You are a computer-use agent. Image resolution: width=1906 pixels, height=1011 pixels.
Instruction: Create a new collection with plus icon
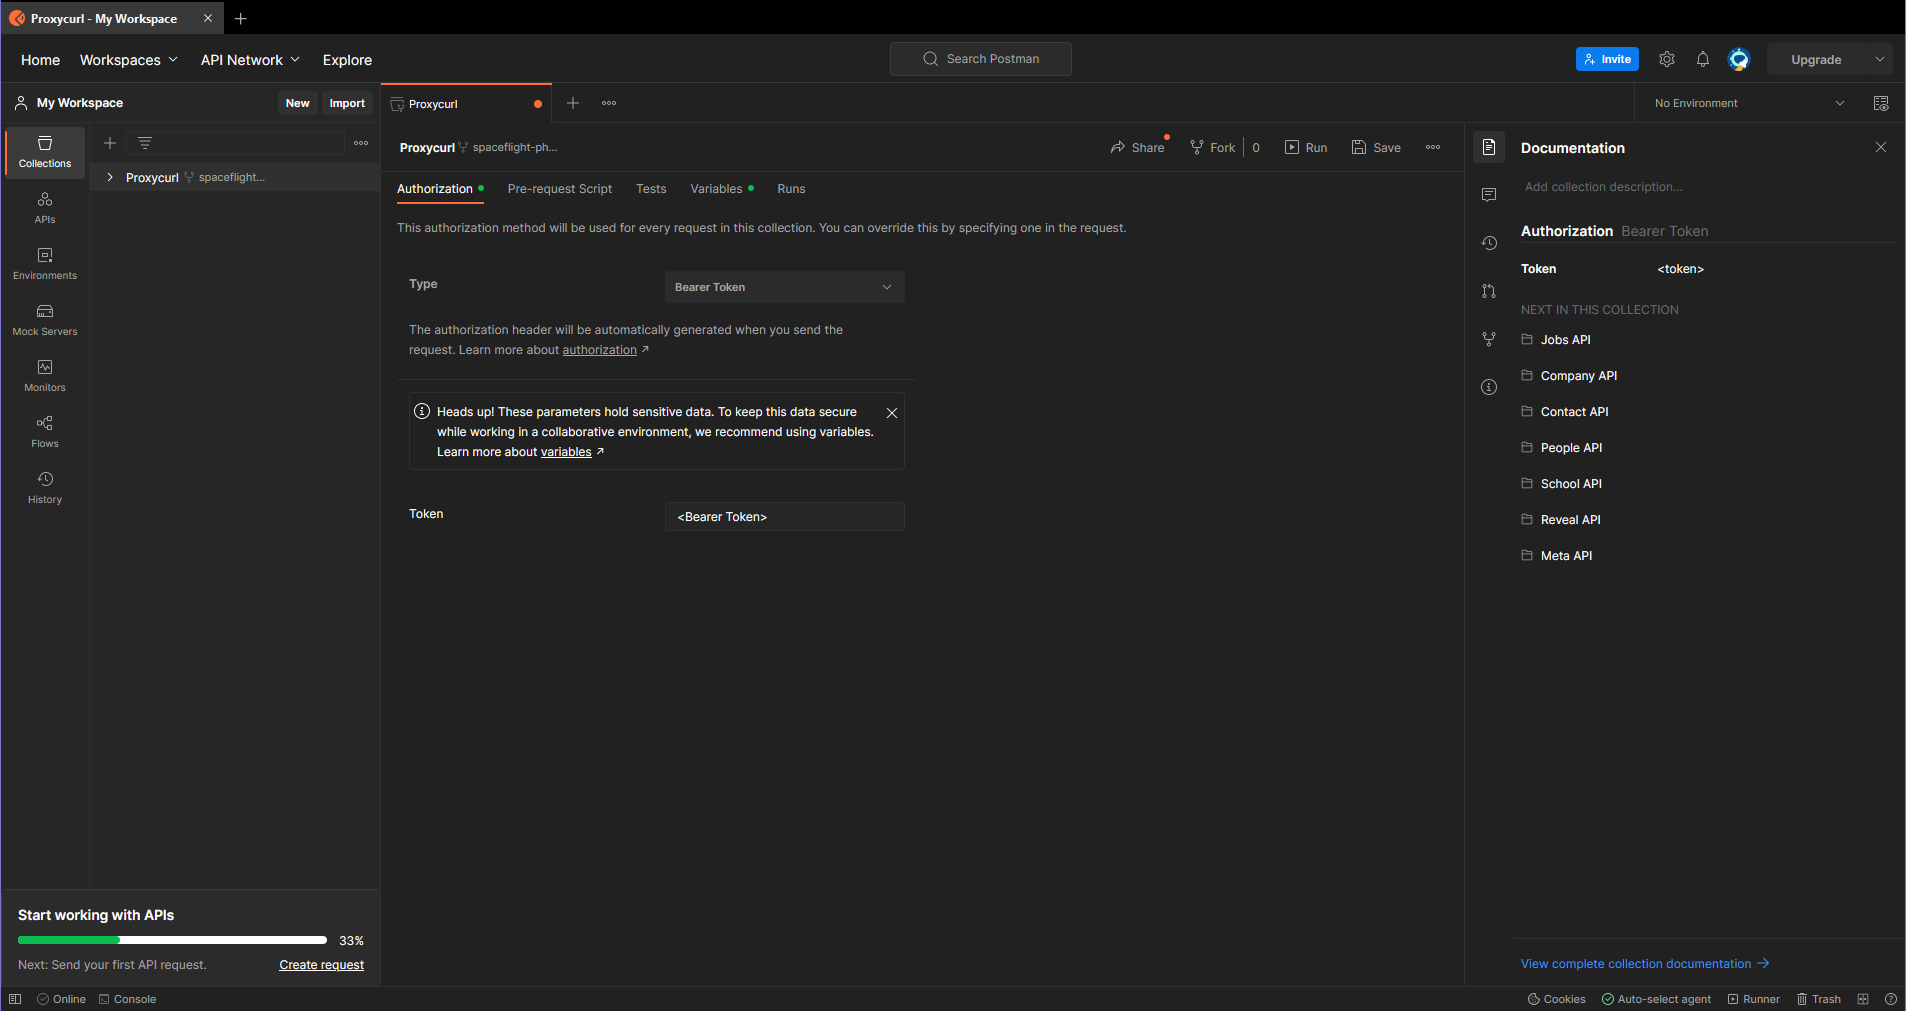(110, 143)
